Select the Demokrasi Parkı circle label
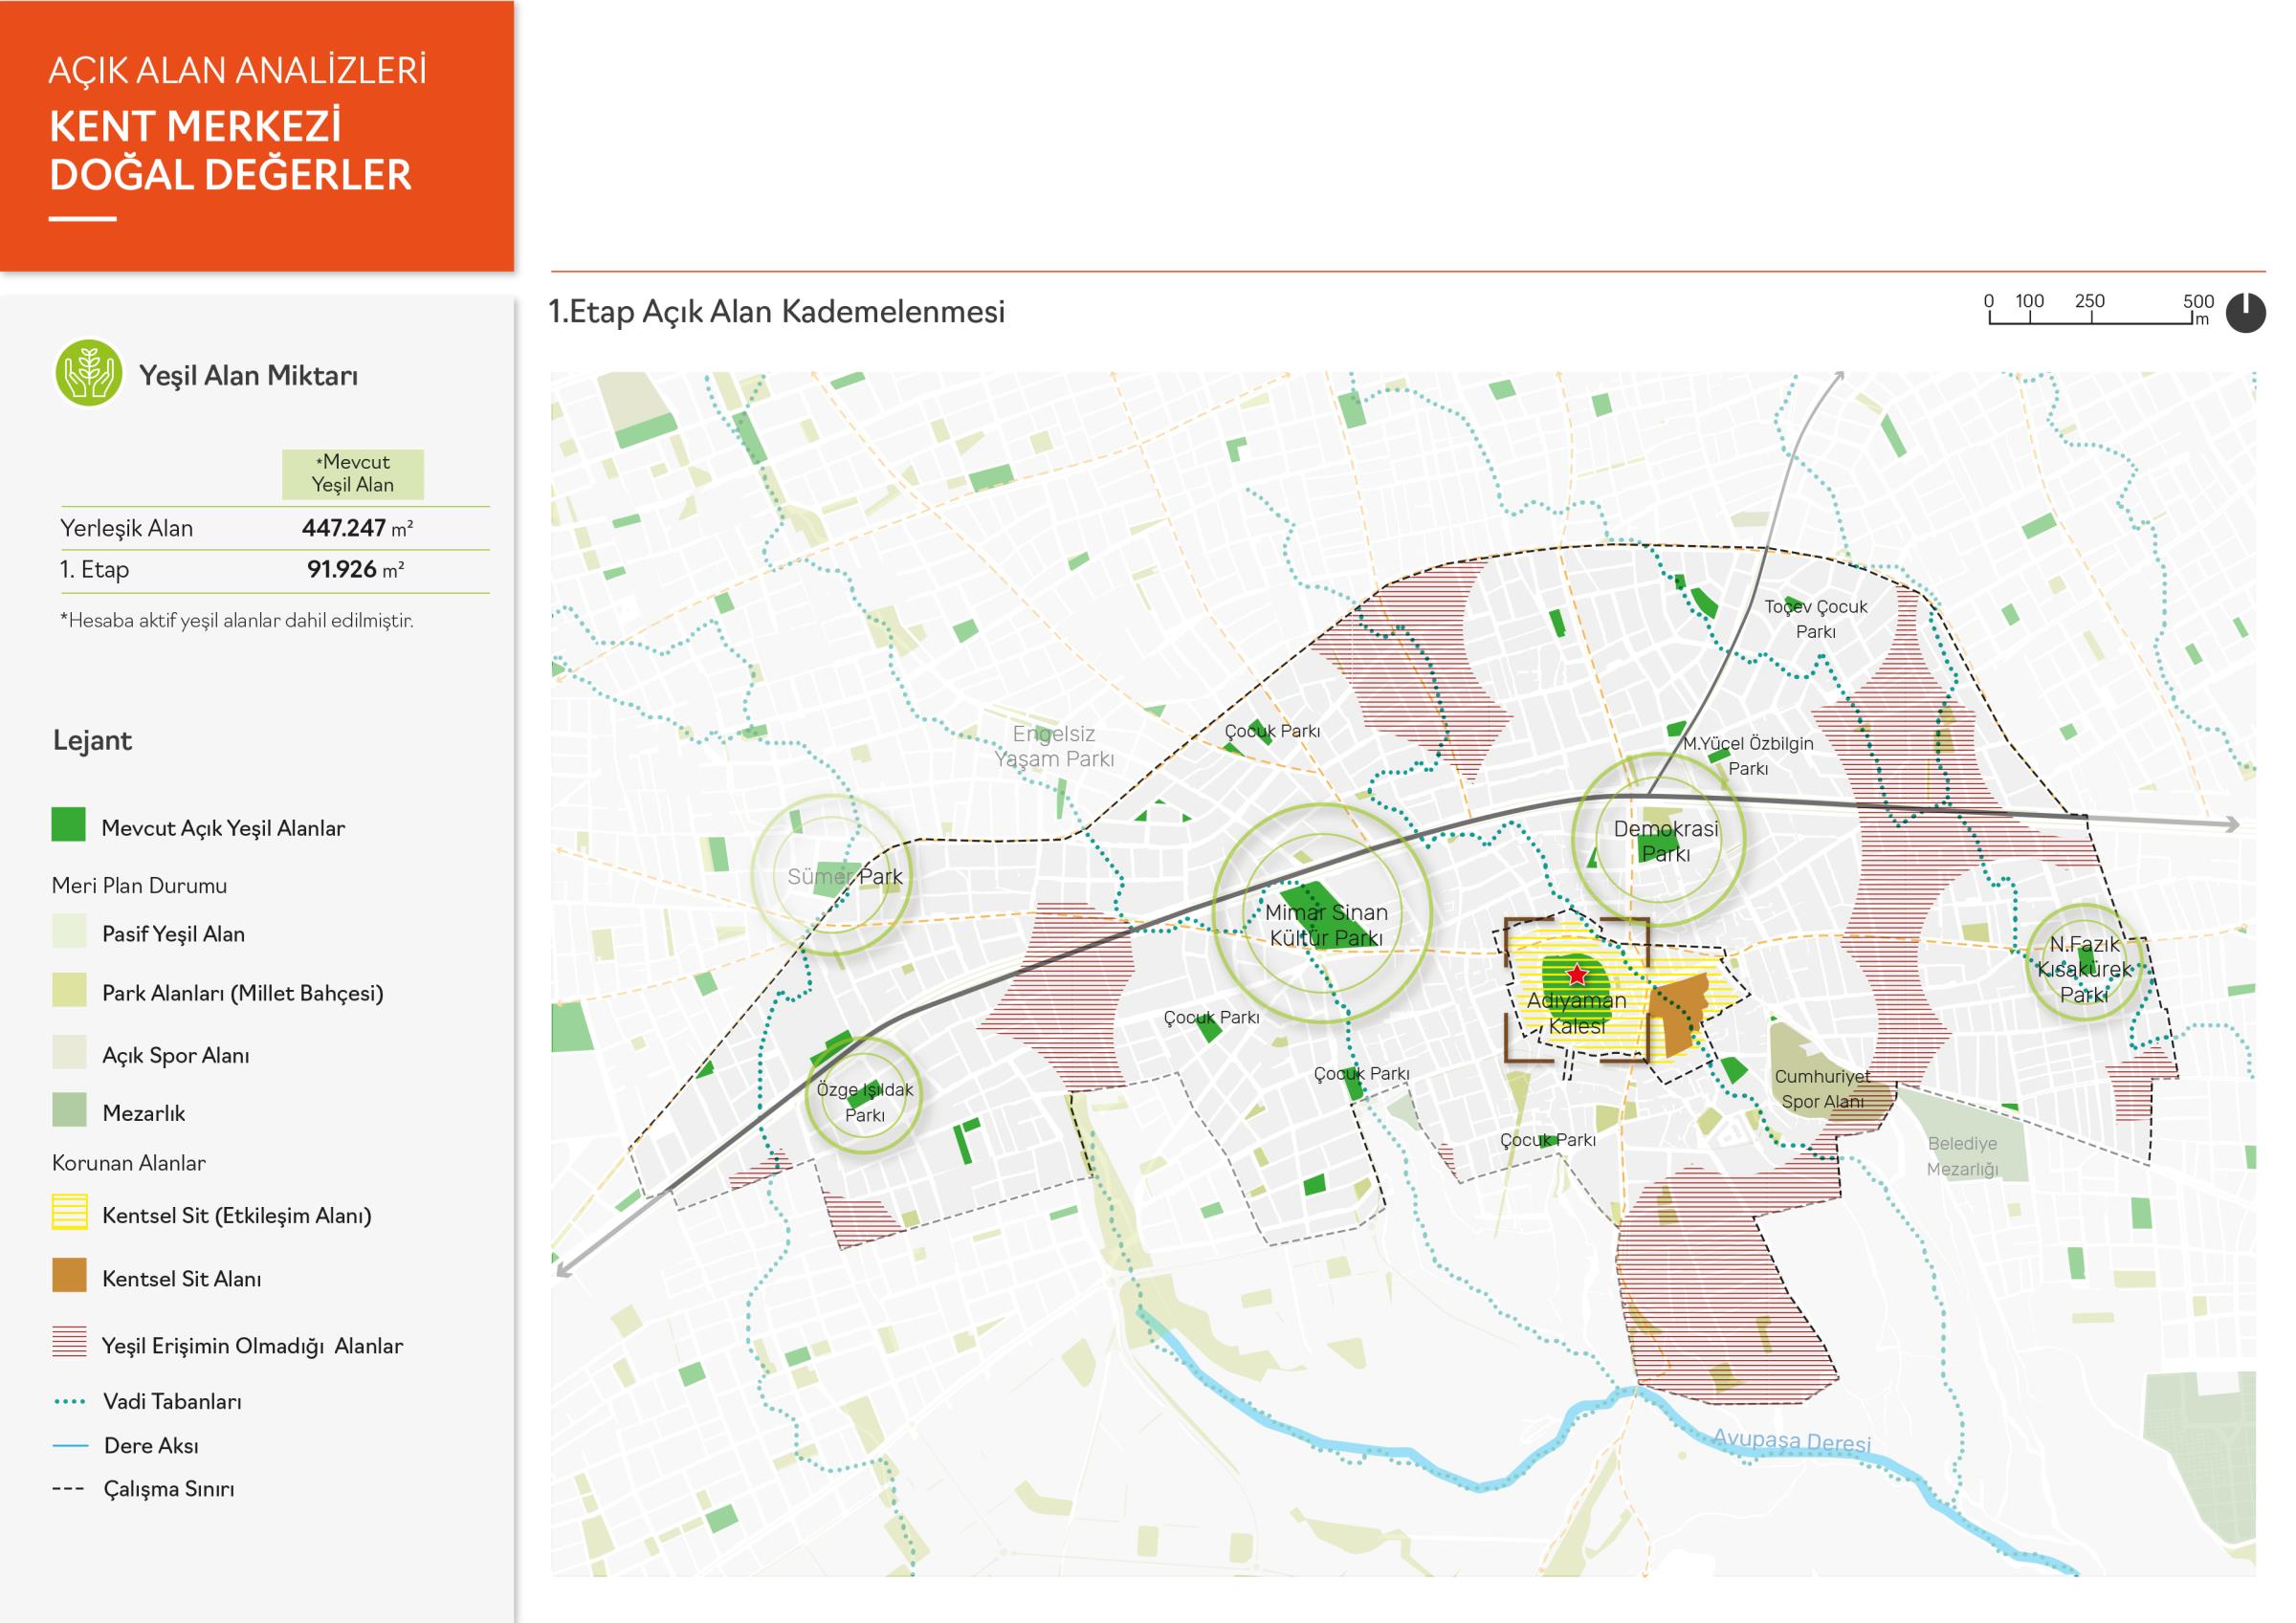 click(x=1666, y=841)
